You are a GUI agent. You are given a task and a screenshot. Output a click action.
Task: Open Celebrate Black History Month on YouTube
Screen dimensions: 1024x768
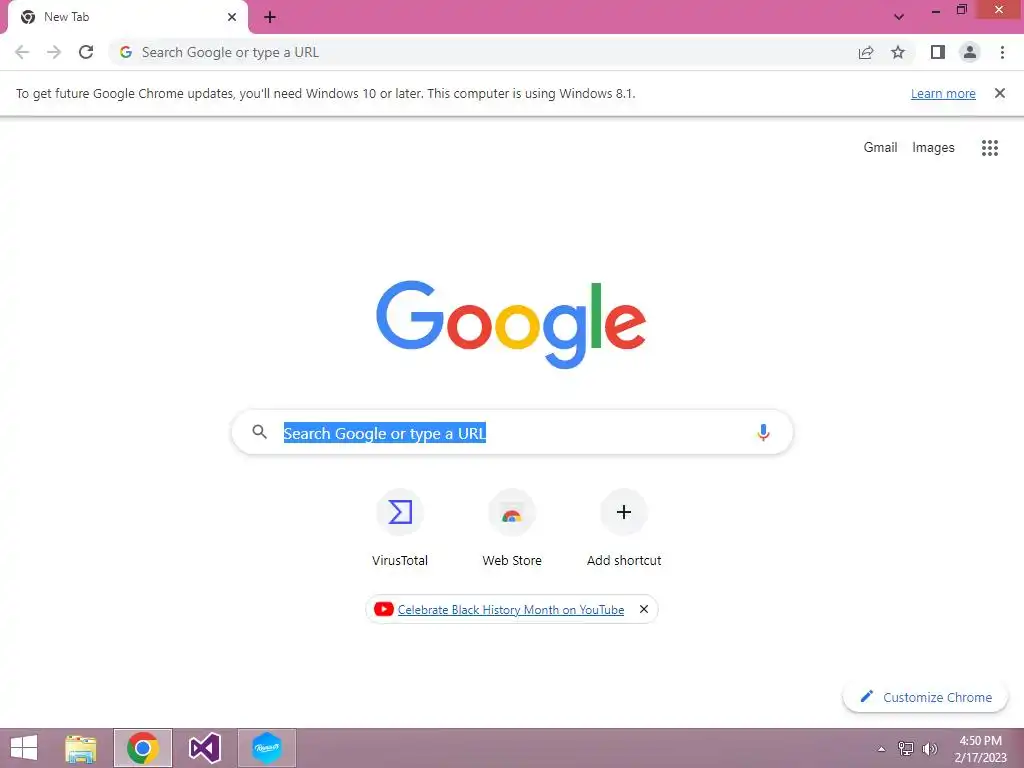click(x=511, y=610)
